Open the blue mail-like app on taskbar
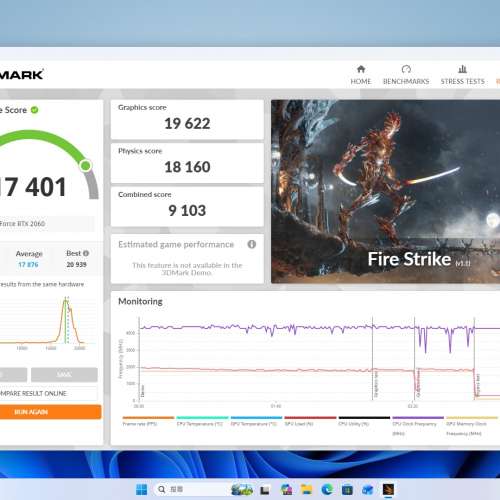This screenshot has width=500, height=500. 368,490
